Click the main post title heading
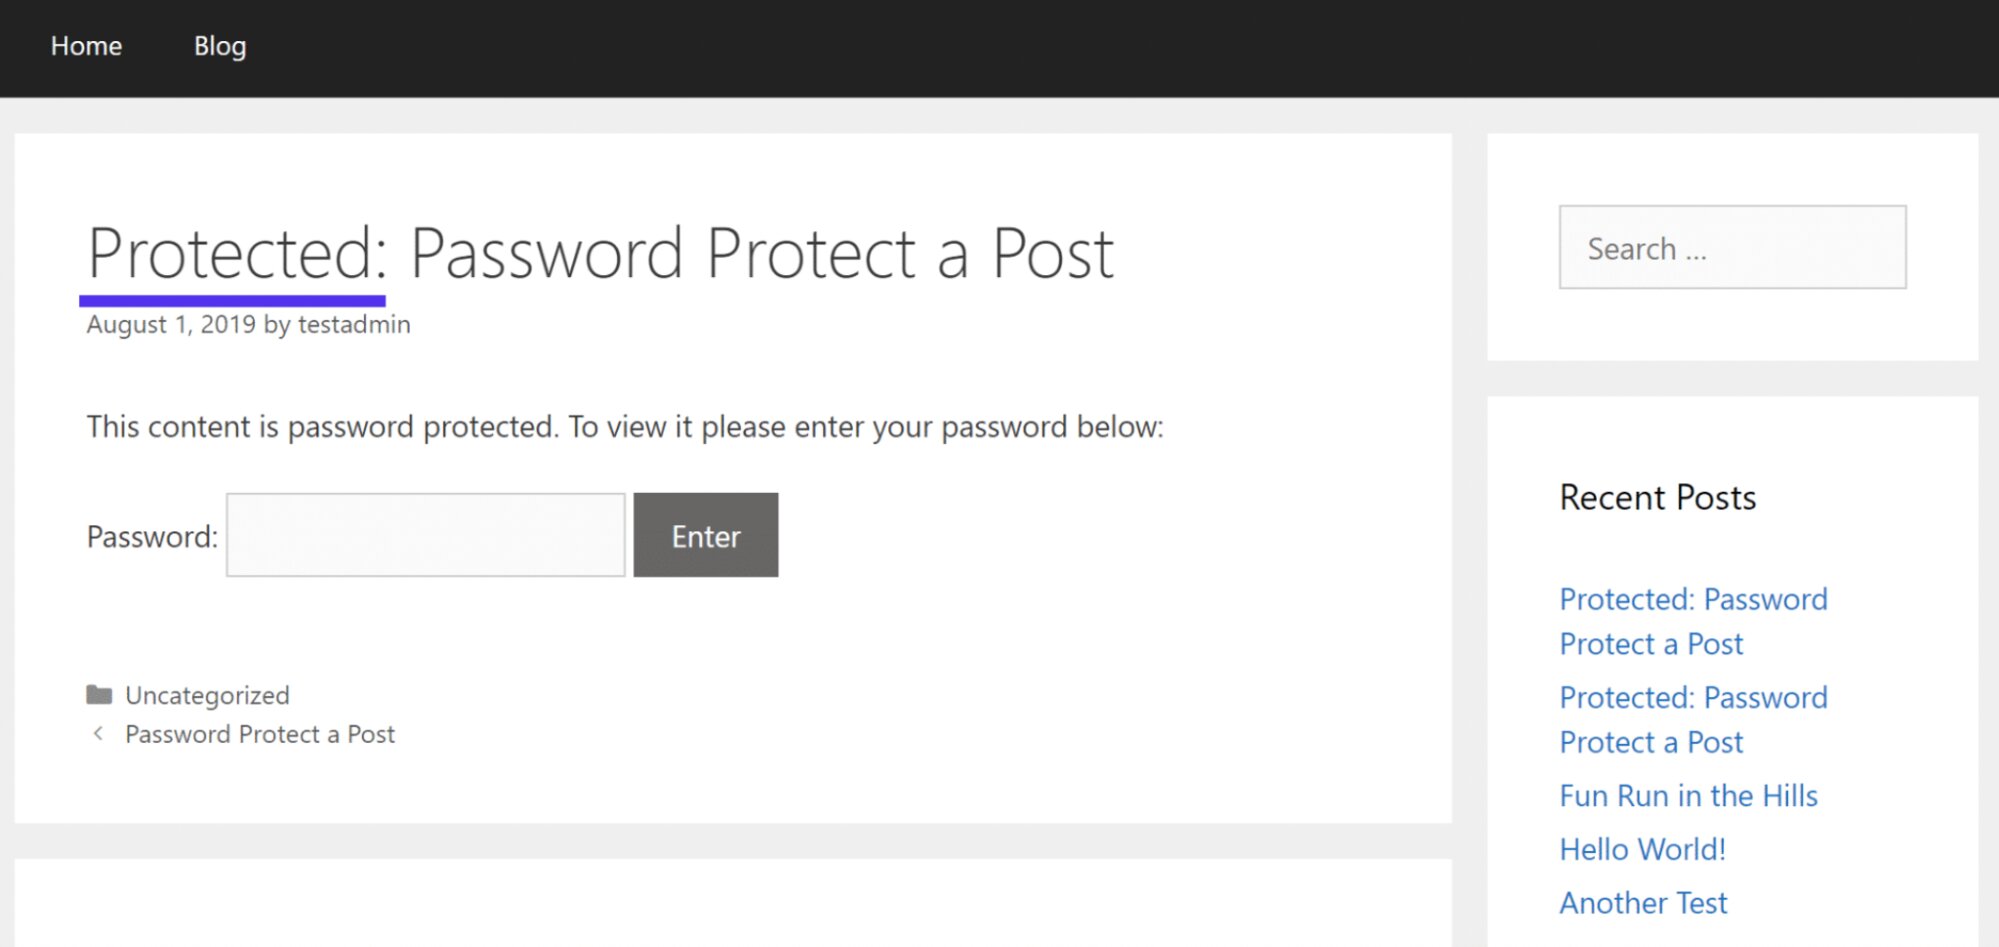Viewport: 1999px width, 947px height. click(600, 253)
